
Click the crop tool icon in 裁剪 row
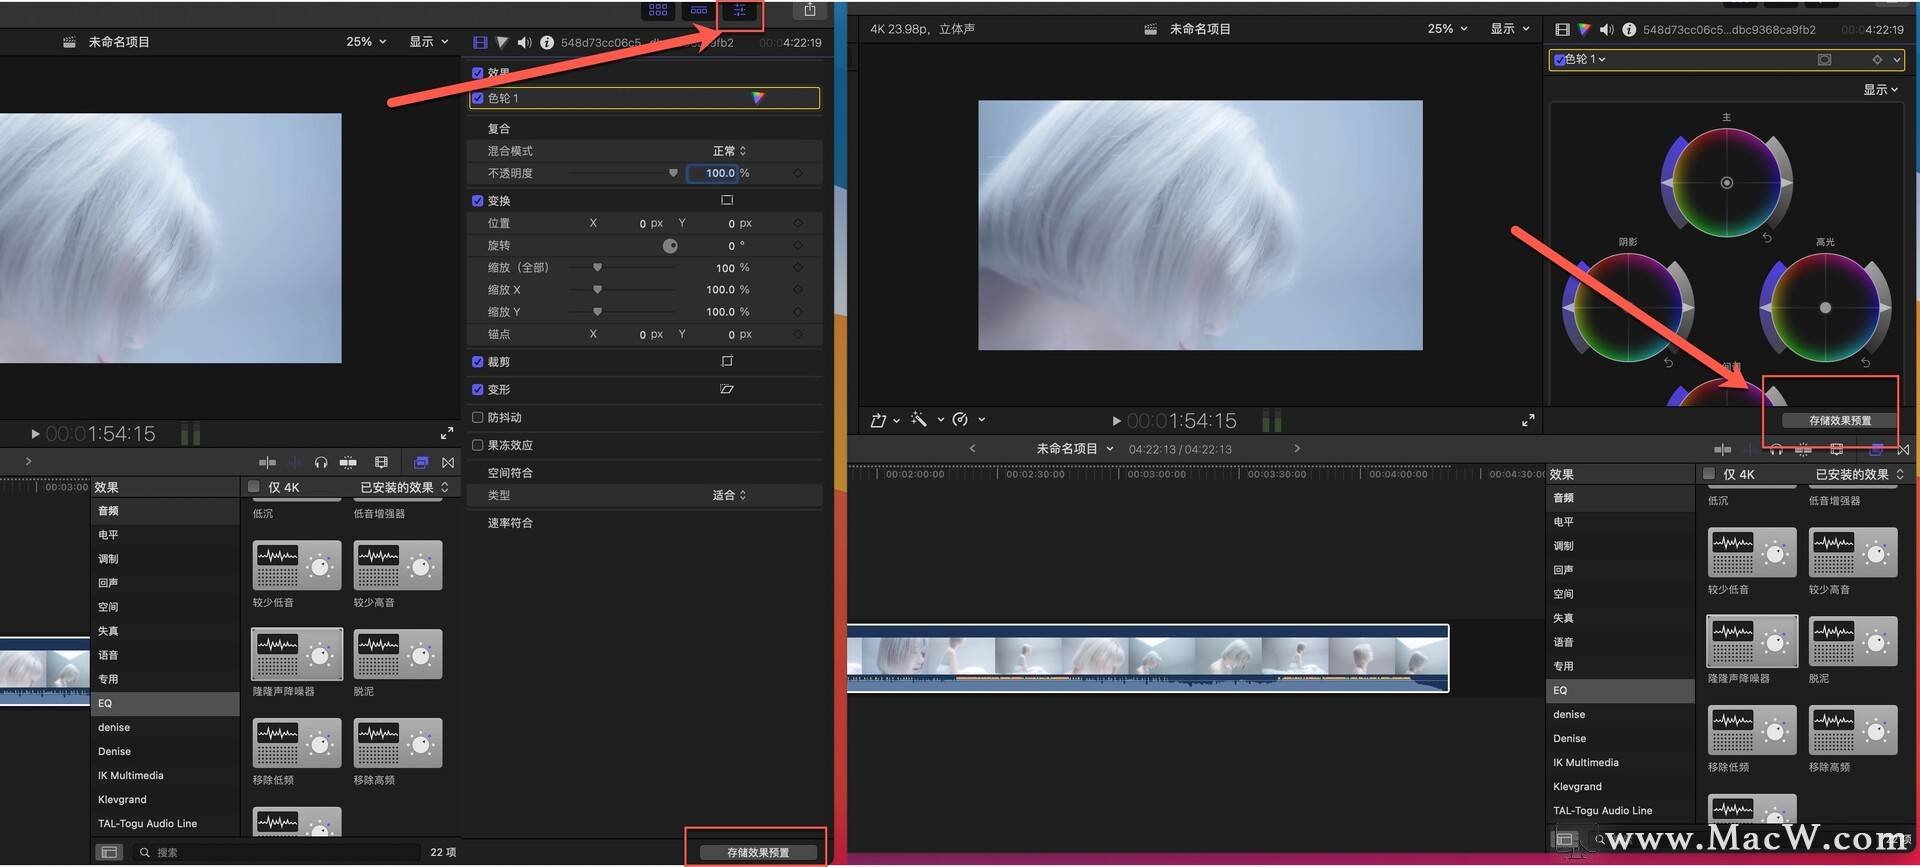(727, 361)
